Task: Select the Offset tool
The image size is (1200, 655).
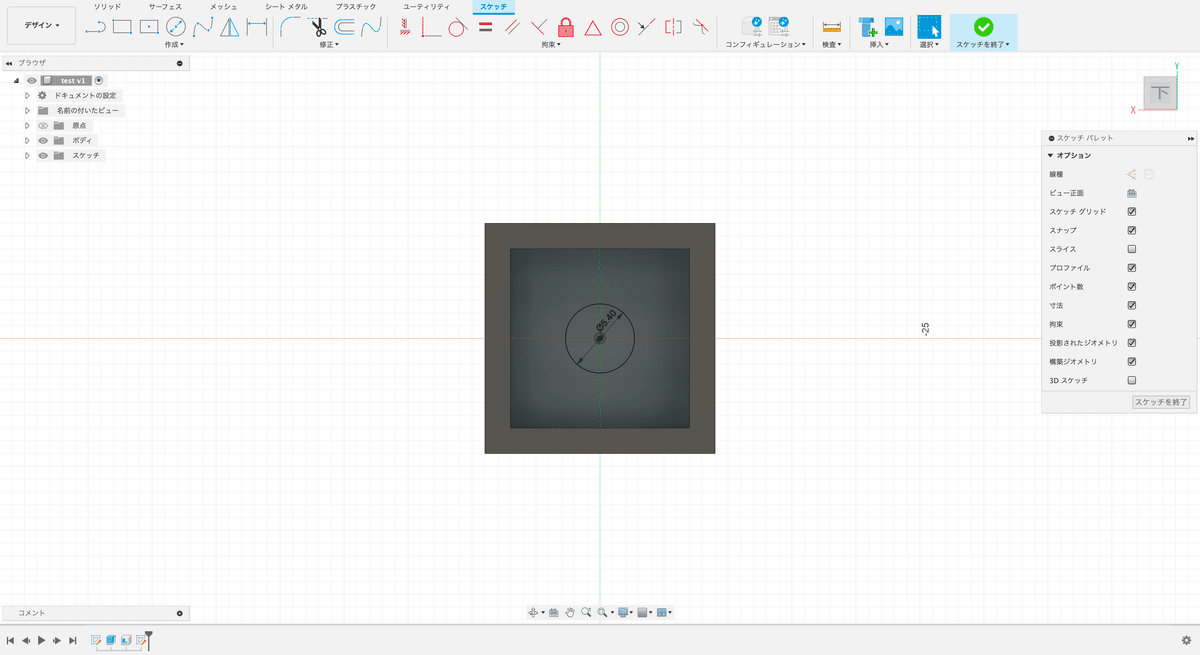Action: [x=345, y=27]
